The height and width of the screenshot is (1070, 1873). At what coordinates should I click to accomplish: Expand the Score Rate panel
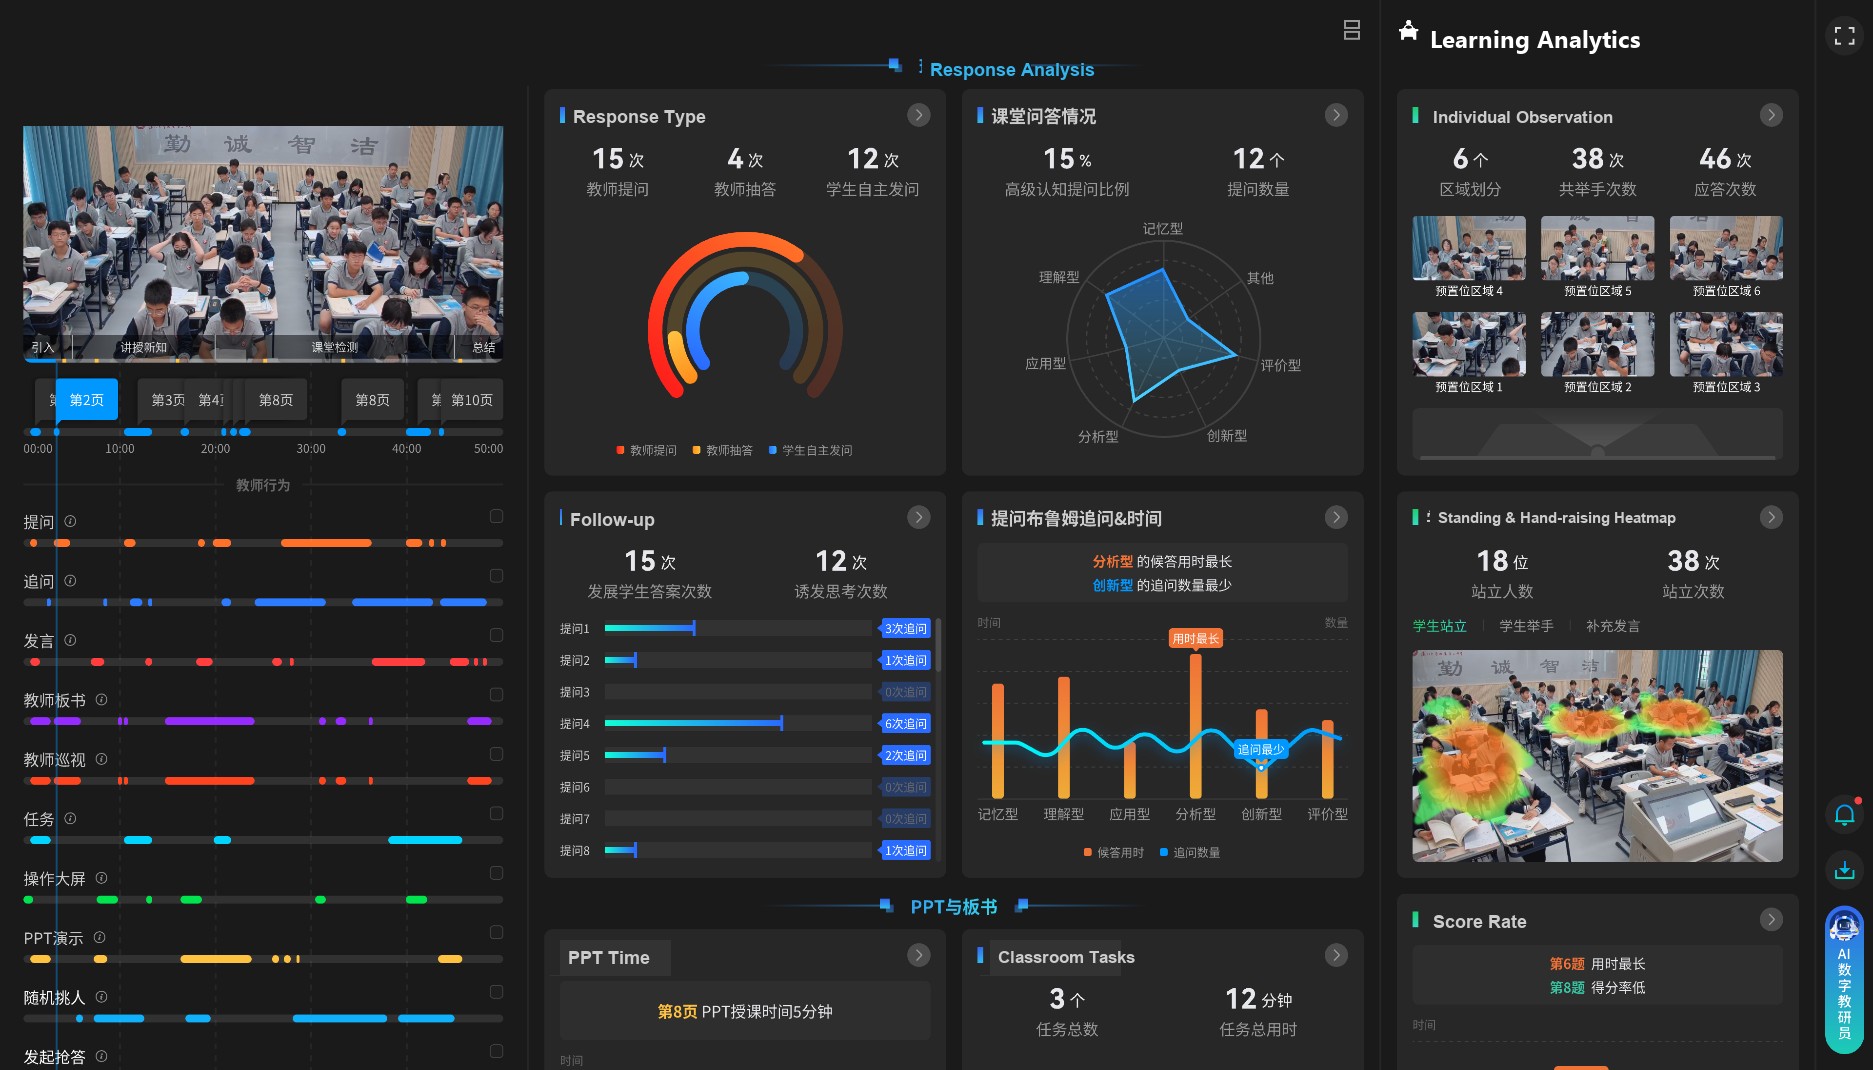1771,919
